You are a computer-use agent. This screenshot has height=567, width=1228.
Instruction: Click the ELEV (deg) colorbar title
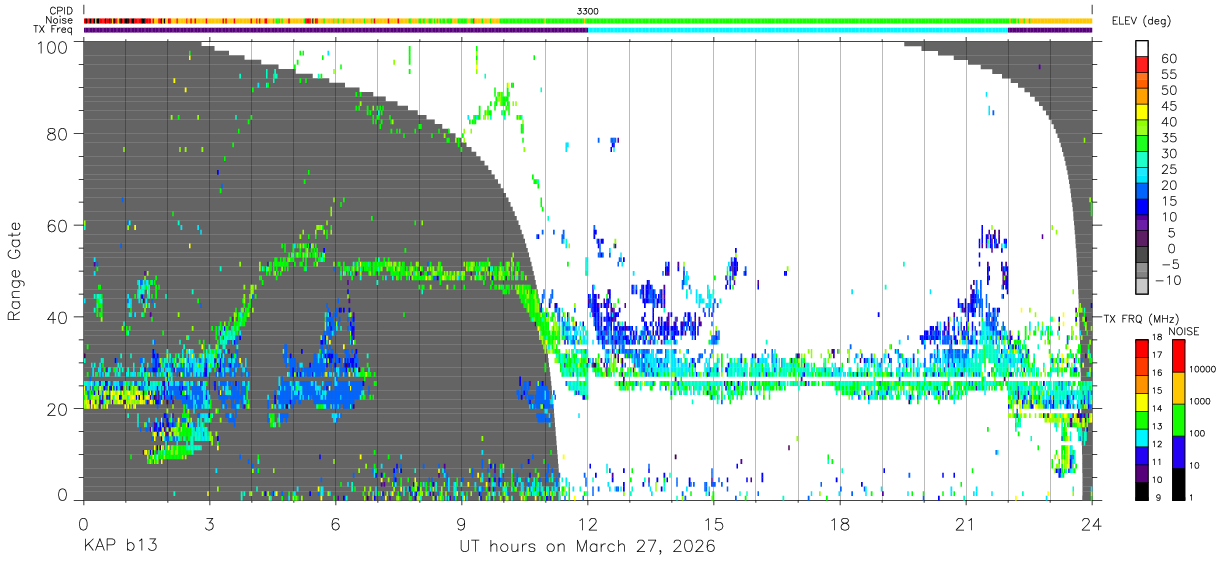click(x=1140, y=21)
